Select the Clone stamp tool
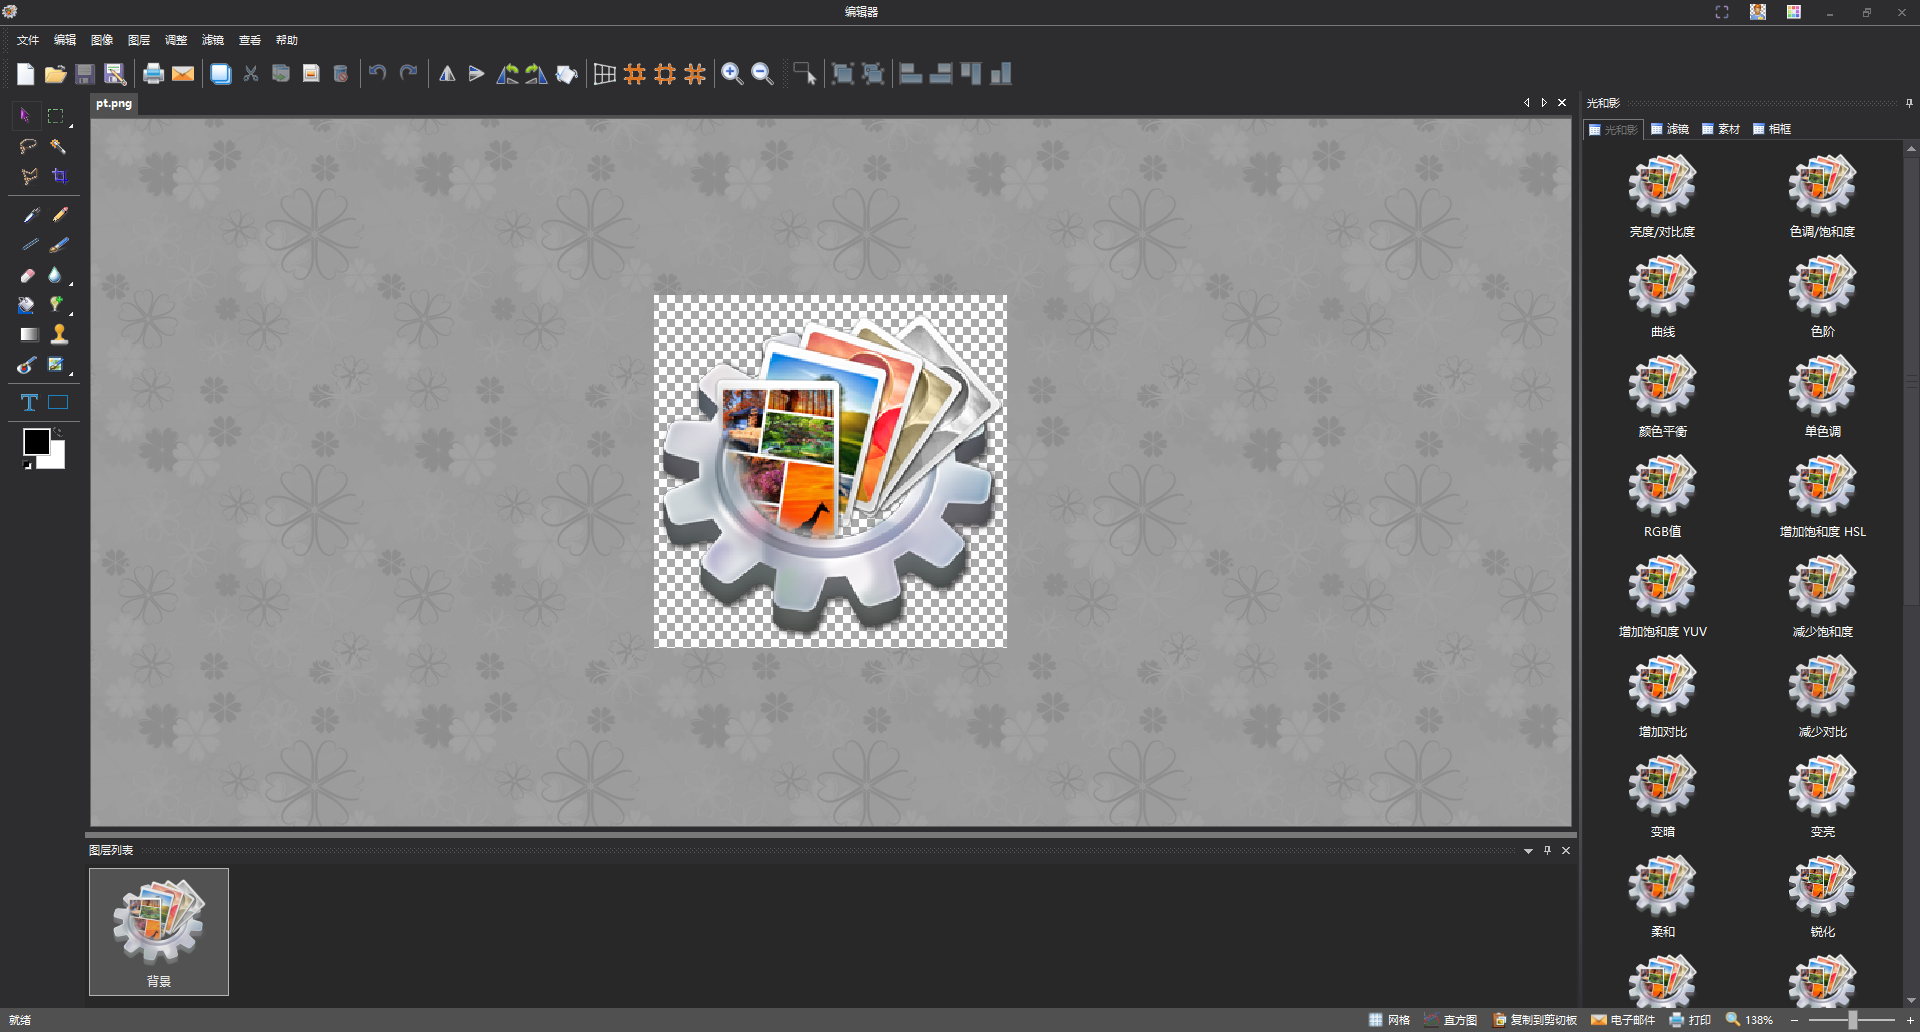1920x1032 pixels. pyautogui.click(x=58, y=335)
